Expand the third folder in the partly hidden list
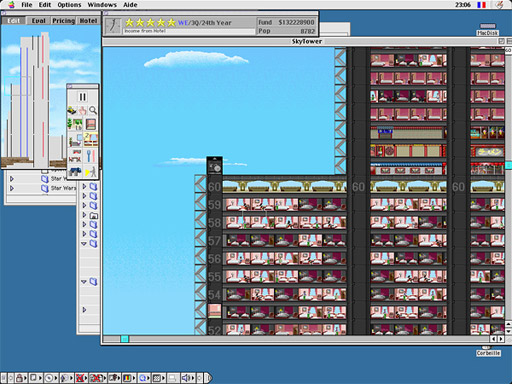Image resolution: width=512 pixels, height=384 pixels. pos(84,205)
